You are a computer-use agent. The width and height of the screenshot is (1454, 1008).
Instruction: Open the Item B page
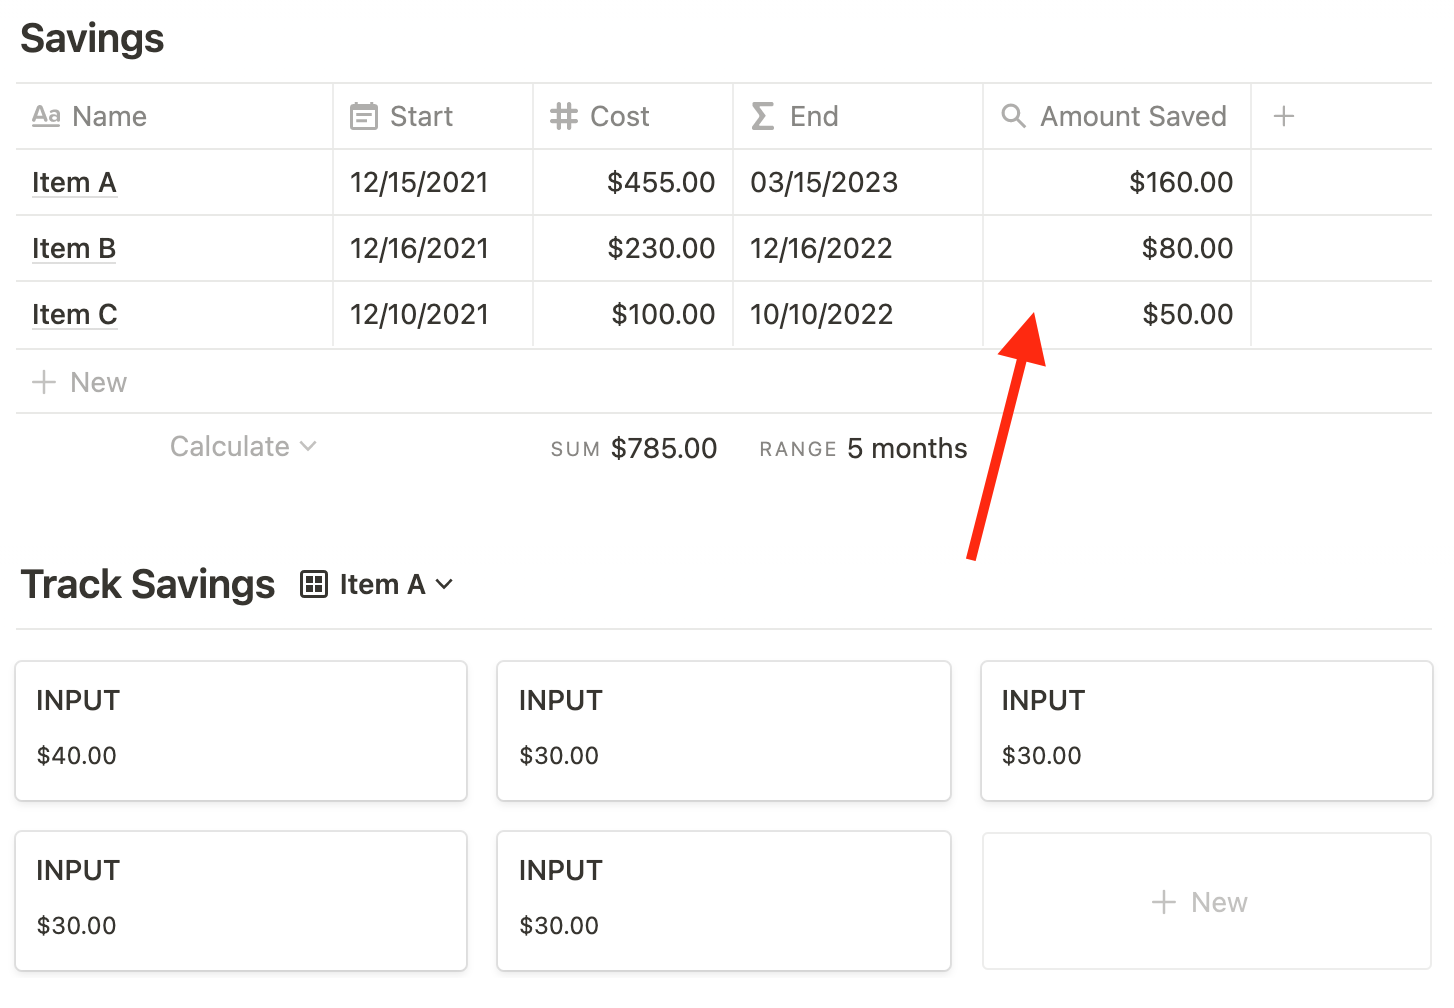pos(74,248)
